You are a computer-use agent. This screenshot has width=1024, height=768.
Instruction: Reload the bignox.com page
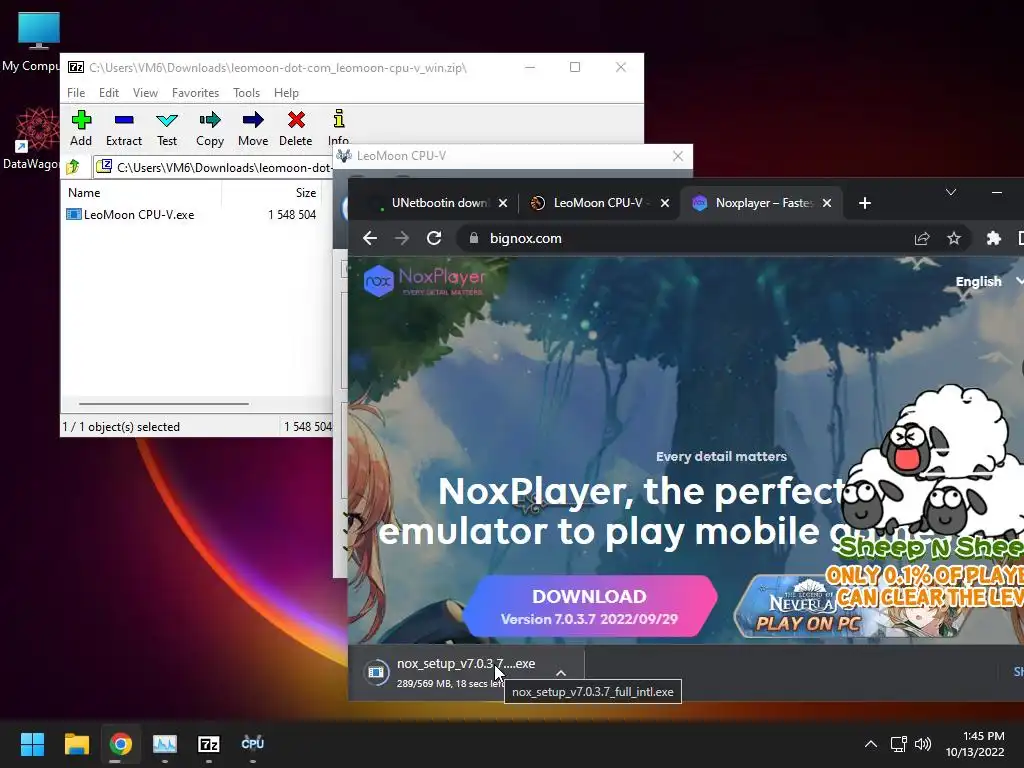click(434, 238)
